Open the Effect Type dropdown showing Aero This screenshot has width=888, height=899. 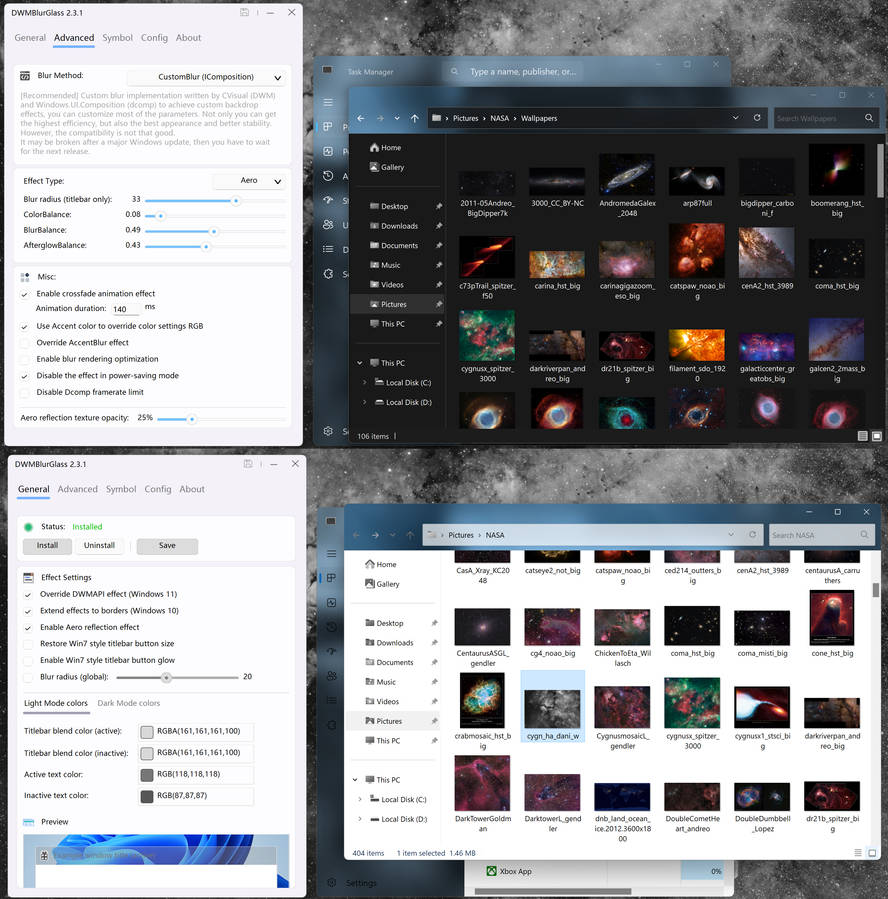247,181
